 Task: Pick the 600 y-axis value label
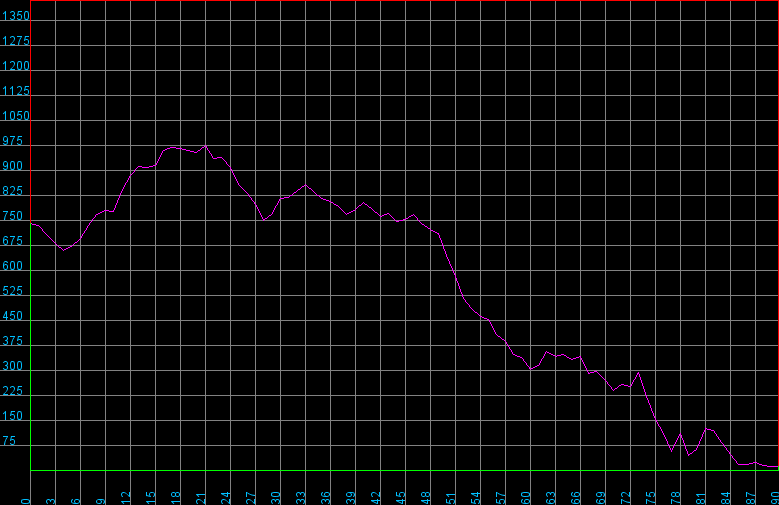(14, 266)
